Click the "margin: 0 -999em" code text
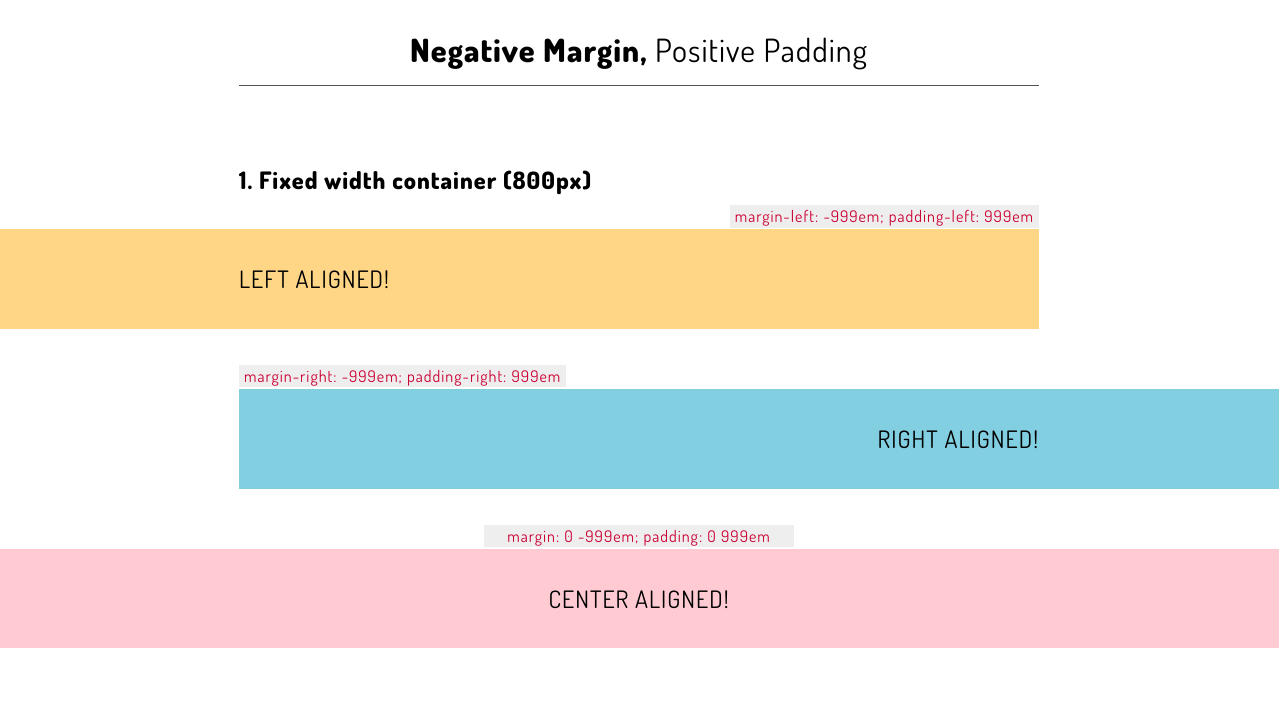The width and height of the screenshot is (1279, 720). 570,537
